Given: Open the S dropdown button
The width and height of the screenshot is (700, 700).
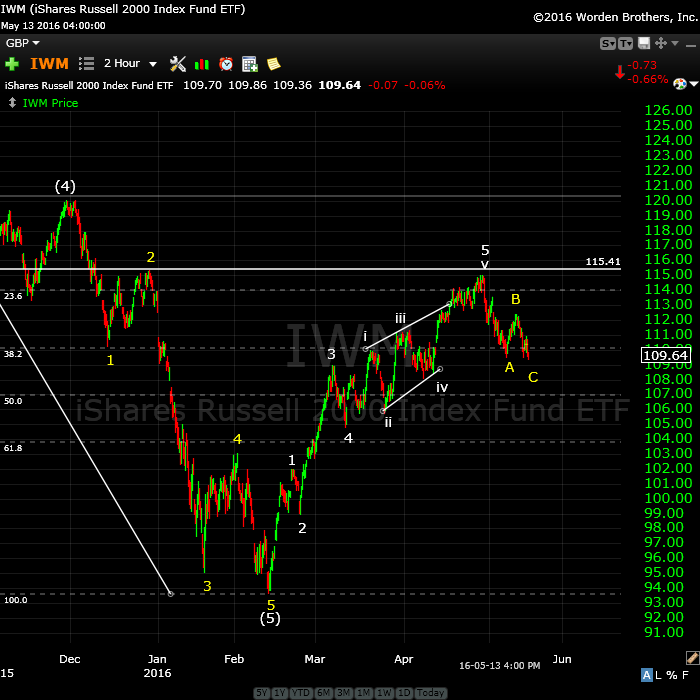Looking at the screenshot, I should (x=608, y=43).
